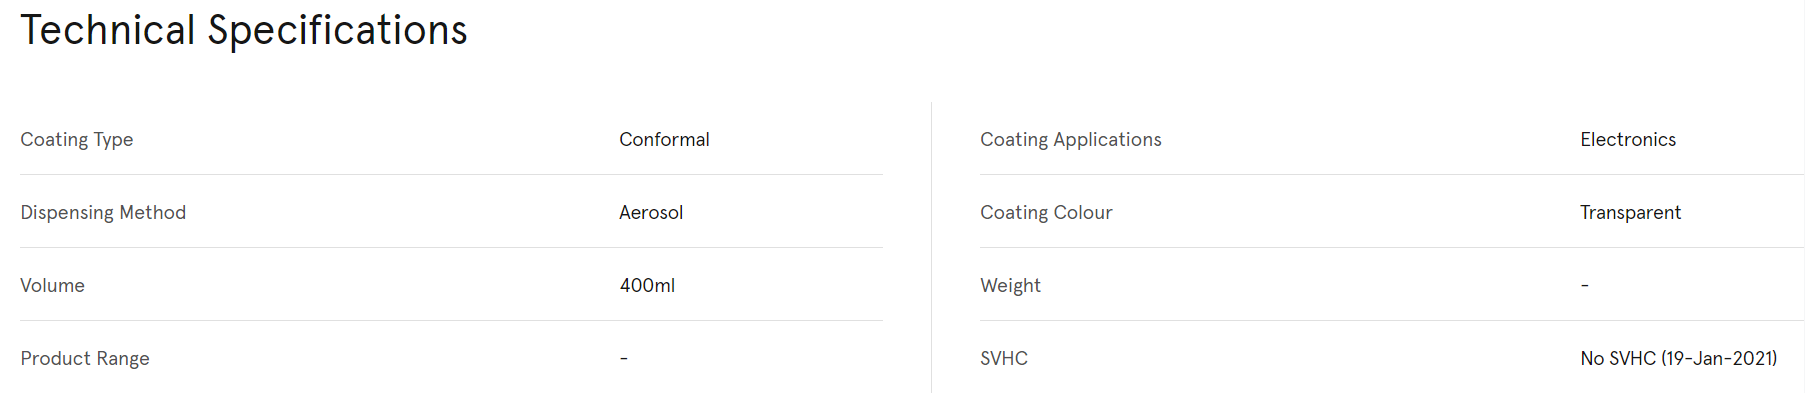Click the No SVHC (19-Jan-2021) value
Image resolution: width=1805 pixels, height=393 pixels.
tap(1679, 358)
